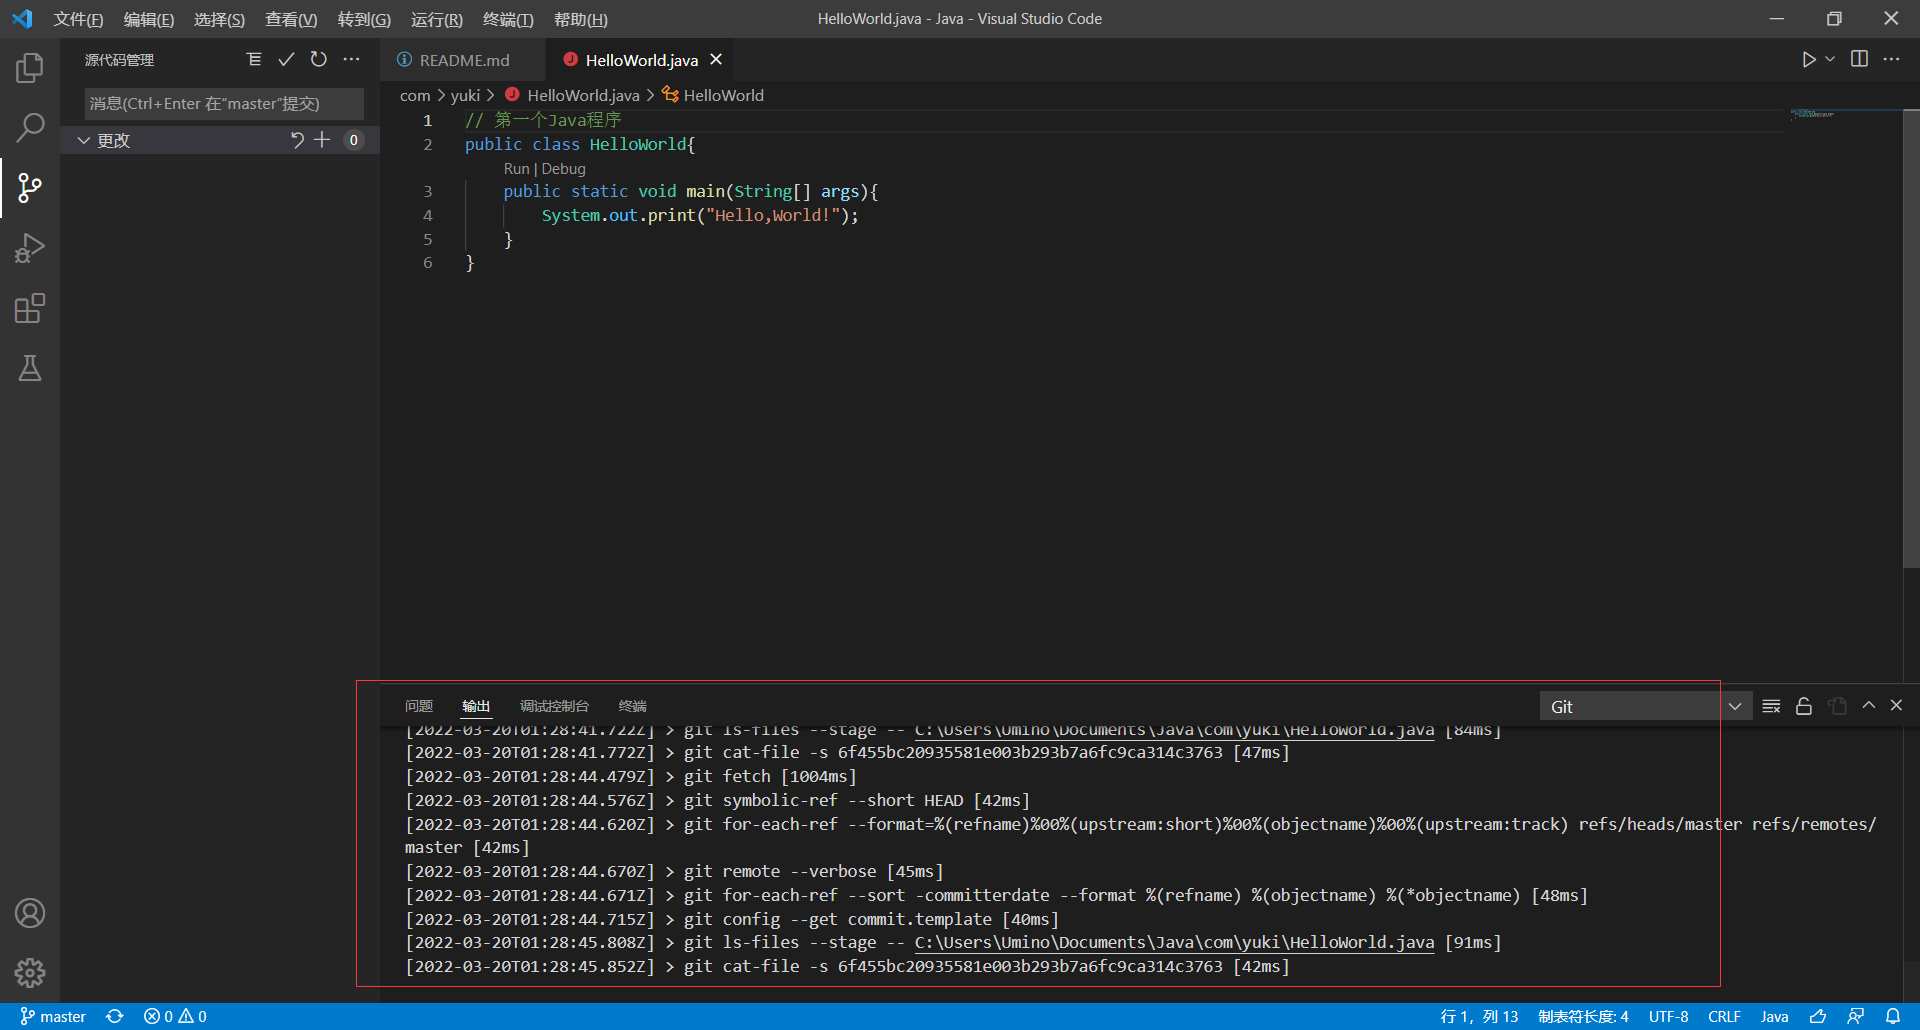Close the HelloWorld.java tab

tap(716, 60)
